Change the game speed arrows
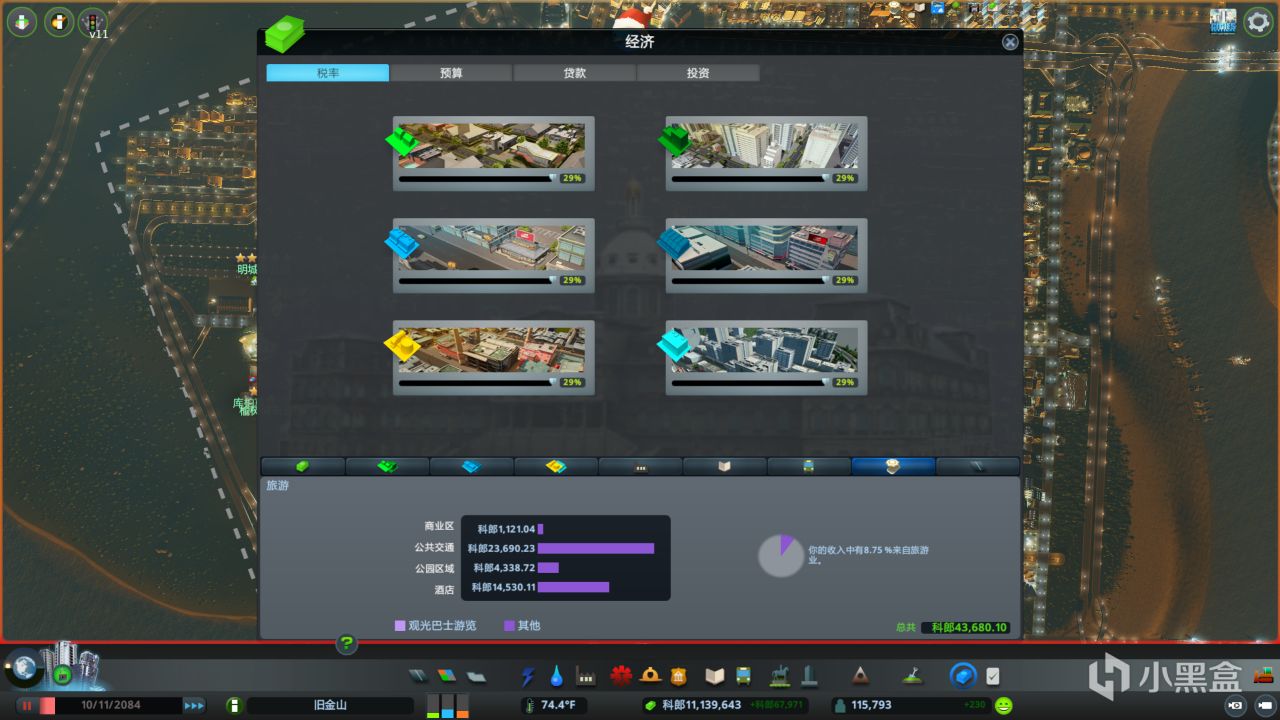The height and width of the screenshot is (720, 1280). [194, 705]
